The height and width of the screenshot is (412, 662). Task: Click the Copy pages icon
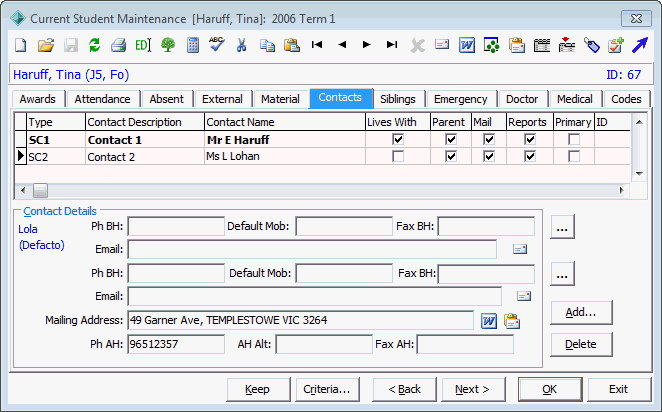pyautogui.click(x=267, y=45)
